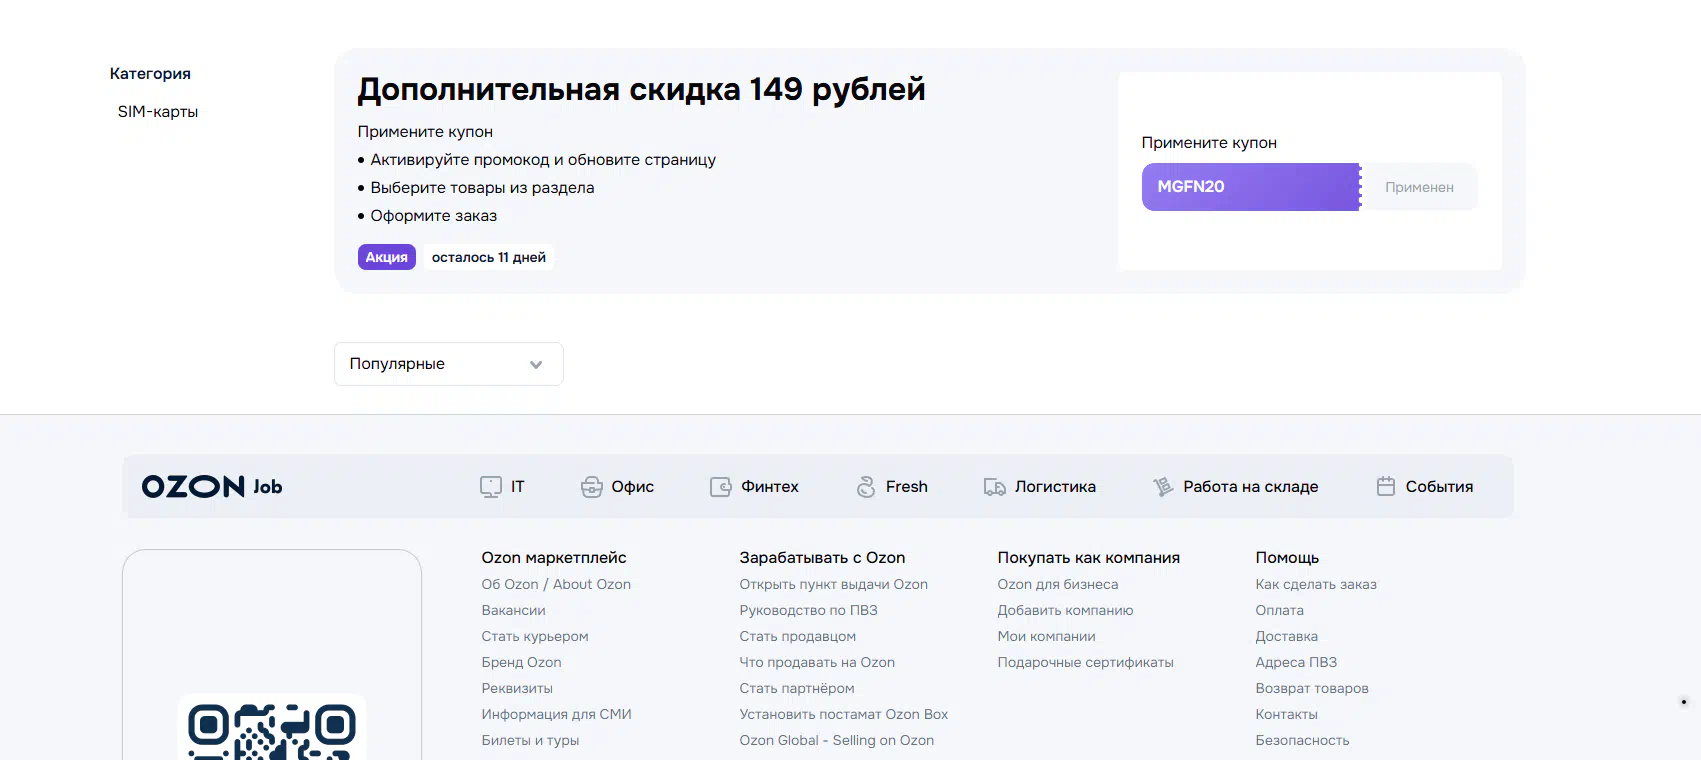The width and height of the screenshot is (1701, 760).
Task: Open the Оплата help link
Action: (x=1280, y=611)
